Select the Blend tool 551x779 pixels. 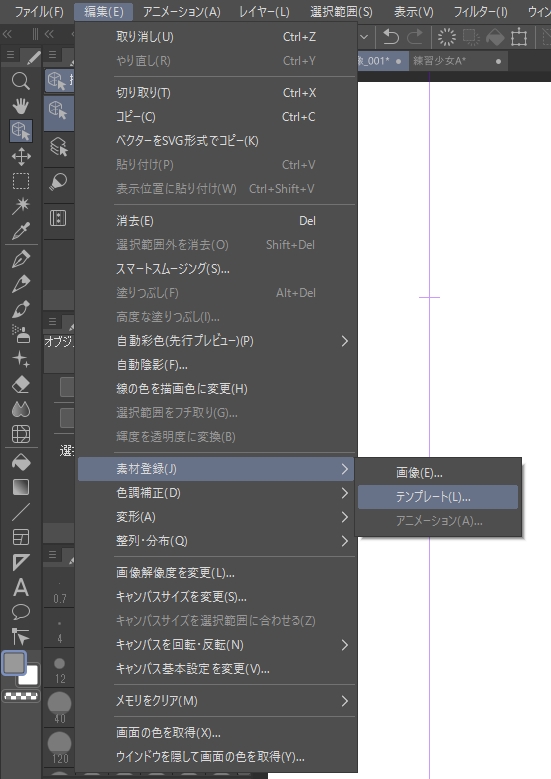coord(20,409)
